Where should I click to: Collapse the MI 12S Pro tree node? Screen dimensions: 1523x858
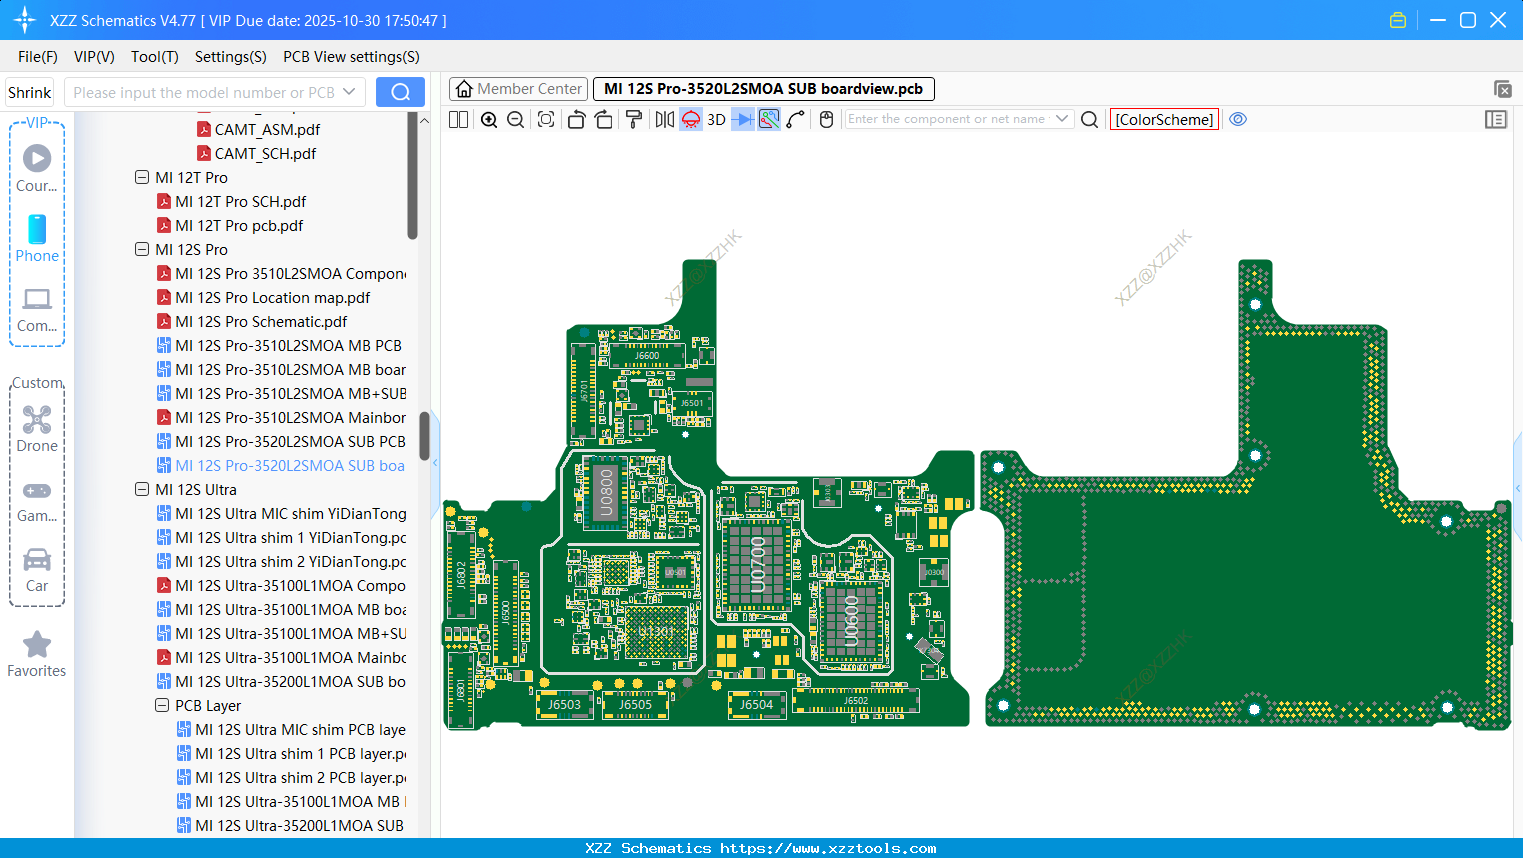point(142,249)
